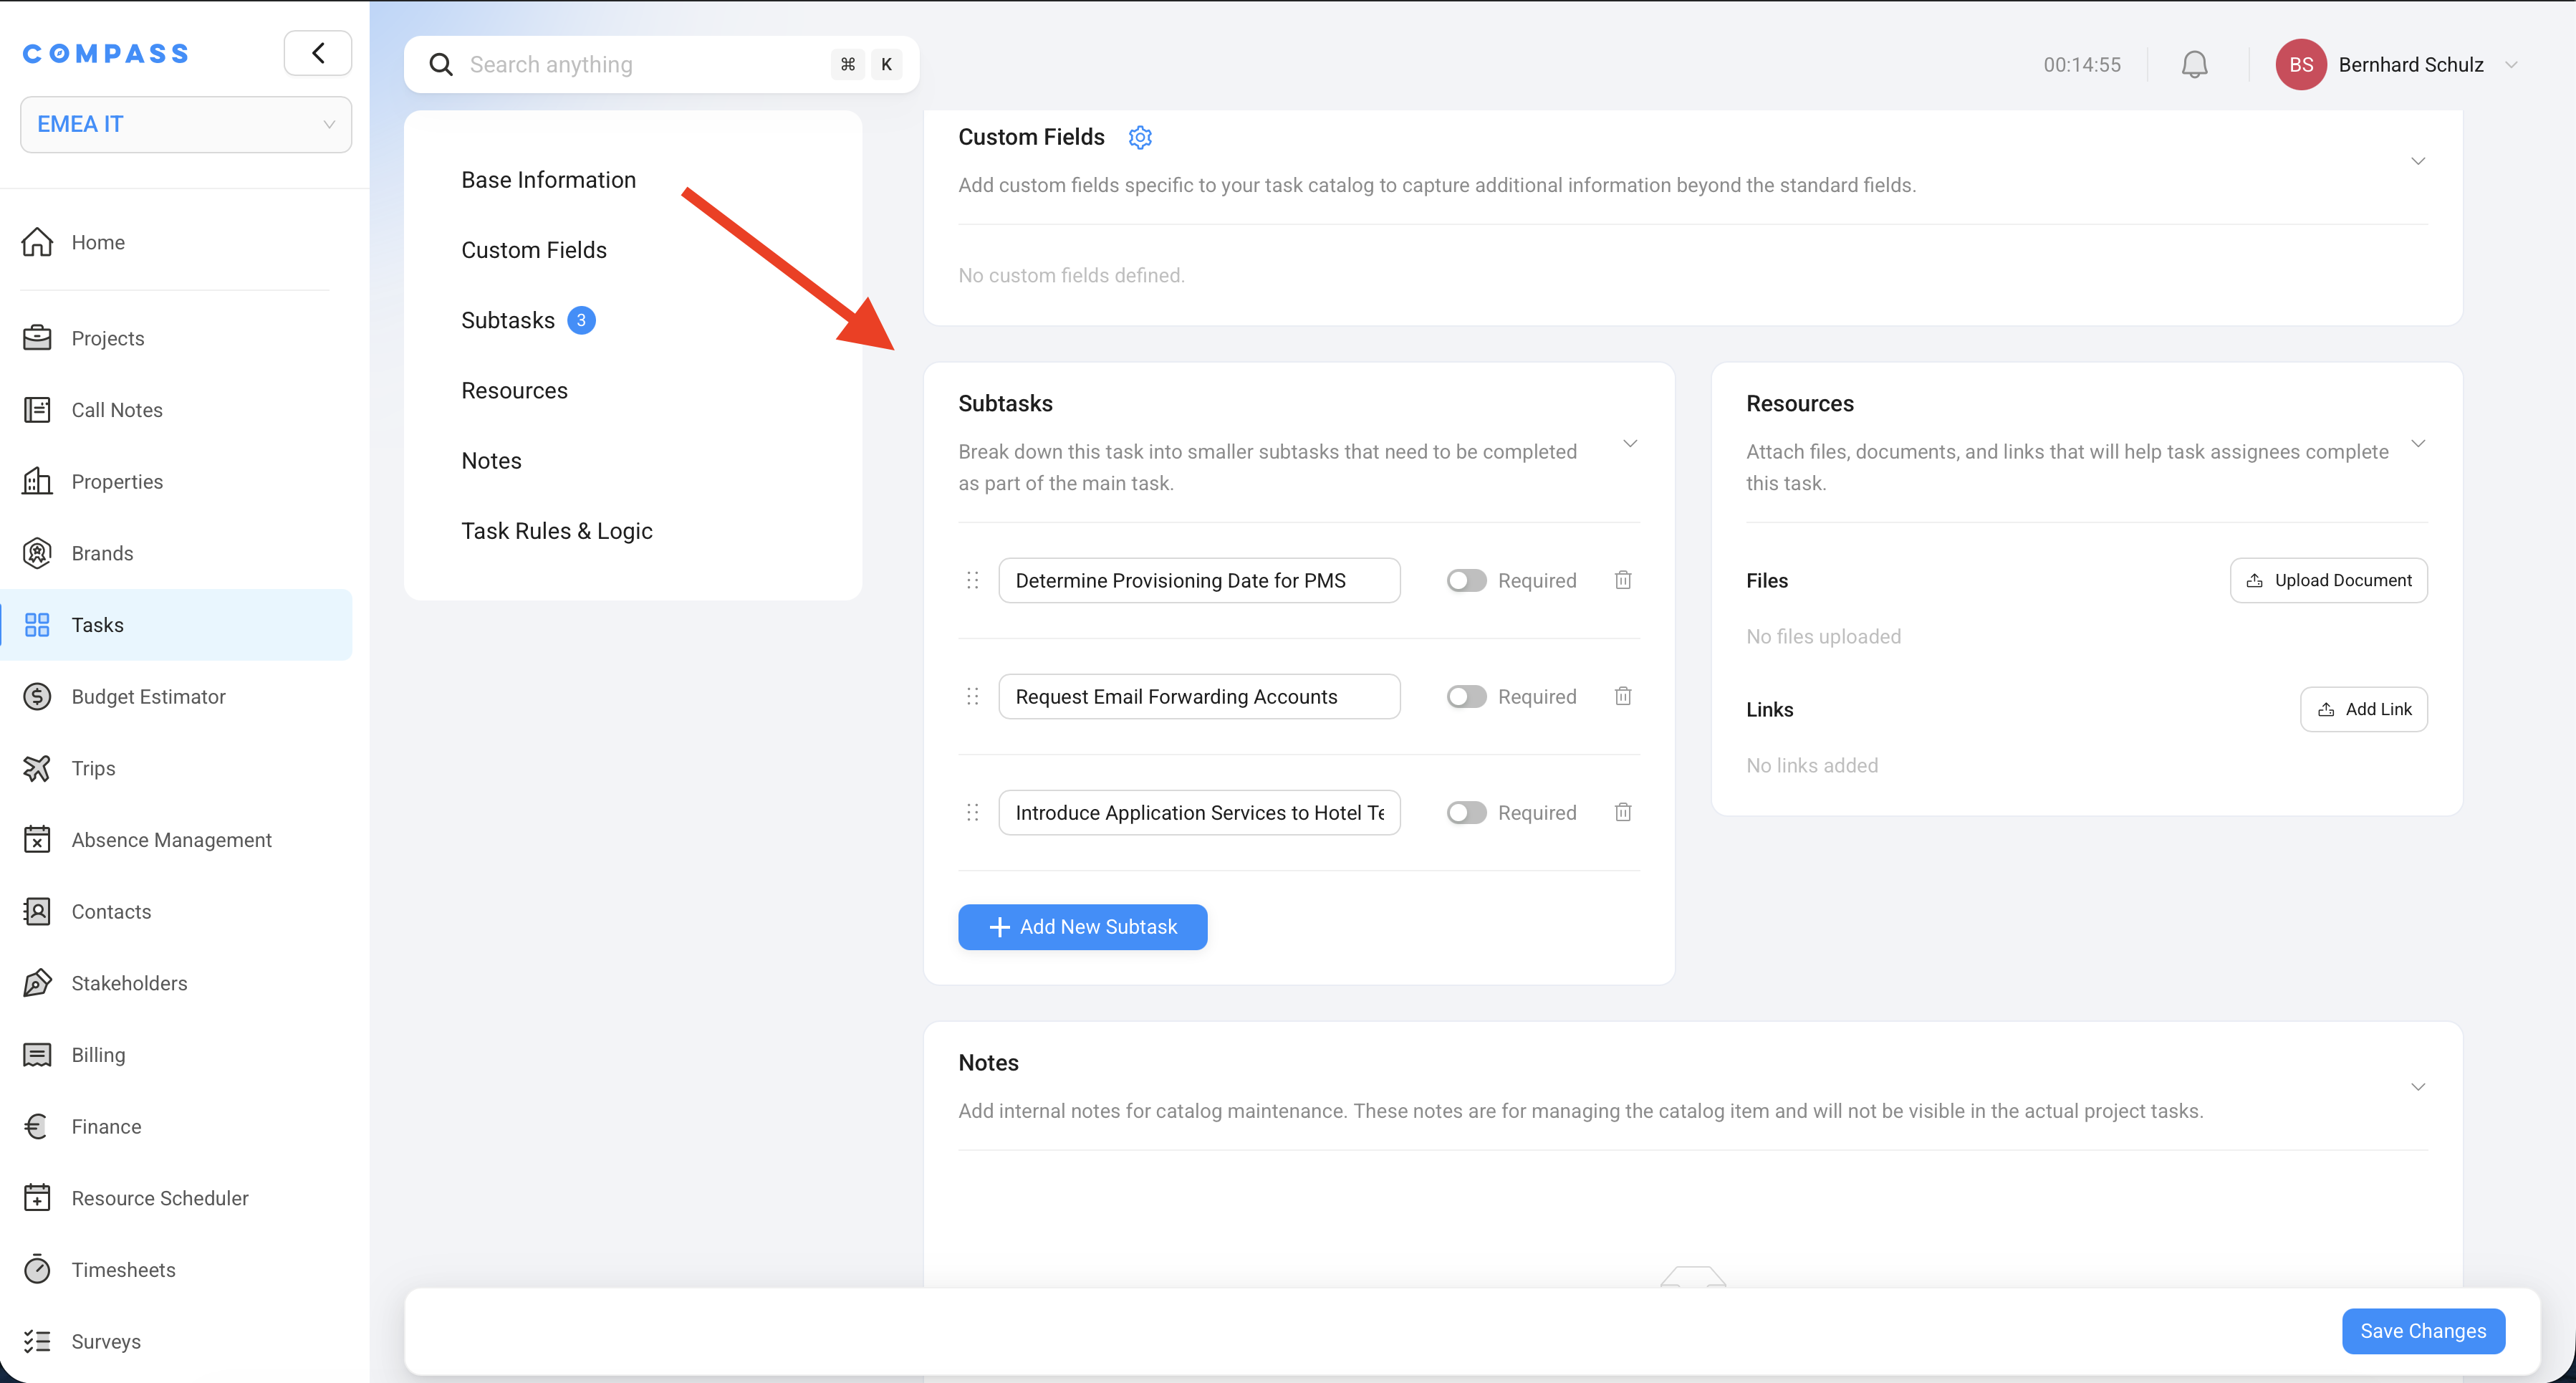This screenshot has height=1383, width=2576.
Task: Open the Contacts icon
Action: click(37, 911)
